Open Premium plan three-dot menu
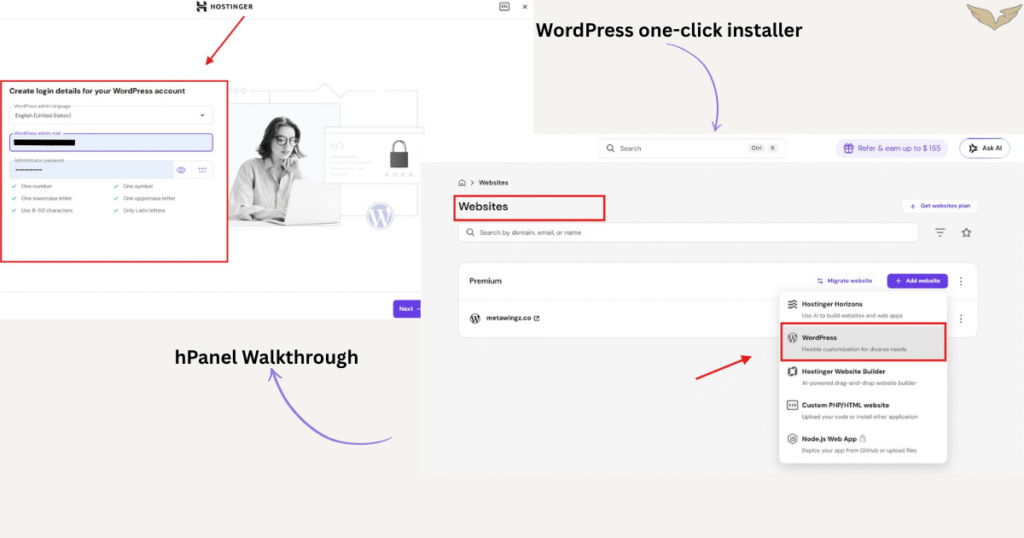The width and height of the screenshot is (1024, 538). pos(961,281)
